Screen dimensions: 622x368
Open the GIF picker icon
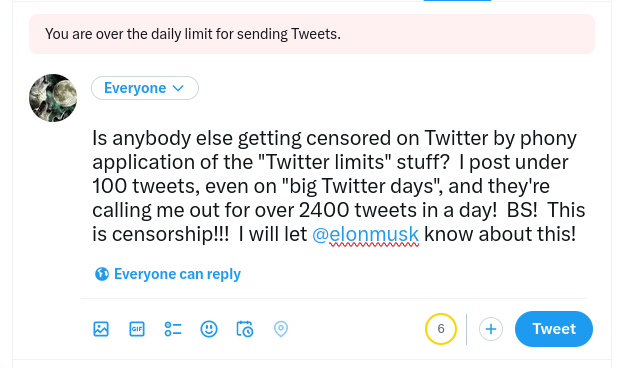pyautogui.click(x=137, y=329)
